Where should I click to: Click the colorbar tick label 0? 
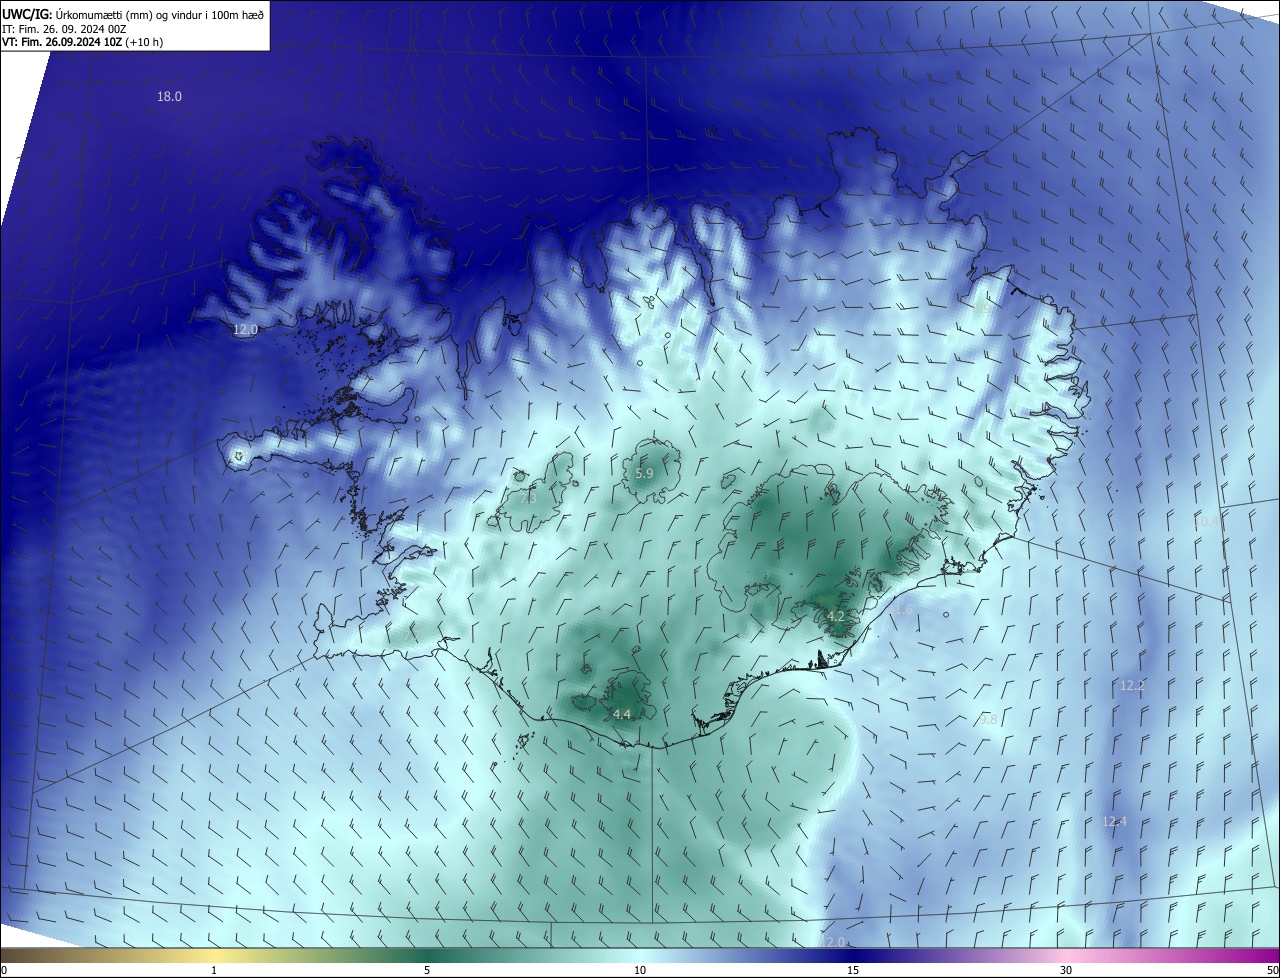[x=3, y=970]
